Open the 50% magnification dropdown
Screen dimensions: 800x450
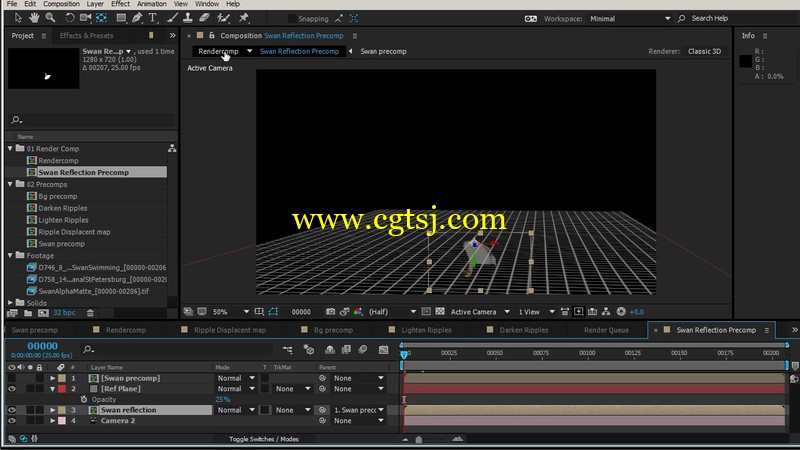coord(231,311)
